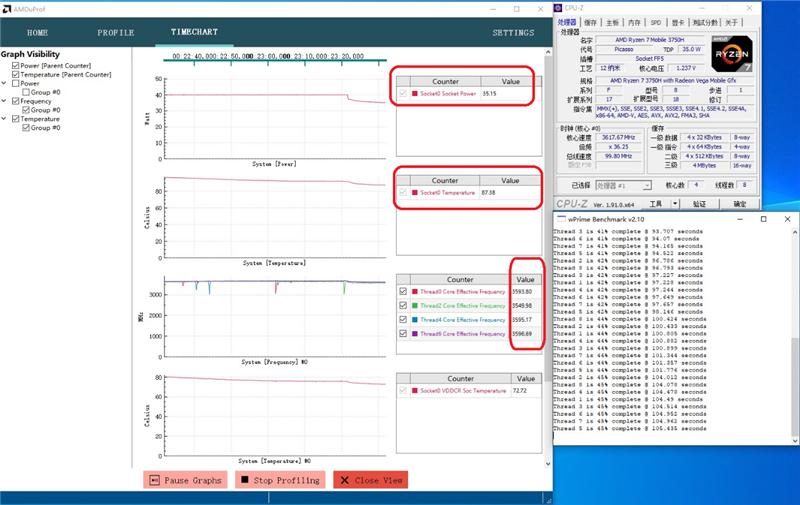Click the Close View button
The height and width of the screenshot is (505, 800).
click(x=370, y=480)
